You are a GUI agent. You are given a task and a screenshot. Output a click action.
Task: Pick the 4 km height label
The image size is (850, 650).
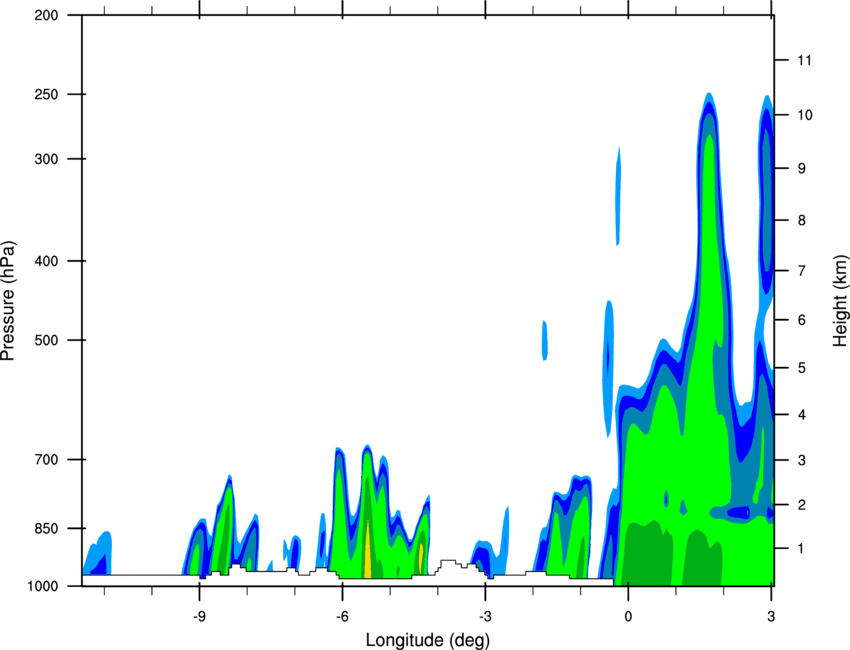(x=801, y=415)
